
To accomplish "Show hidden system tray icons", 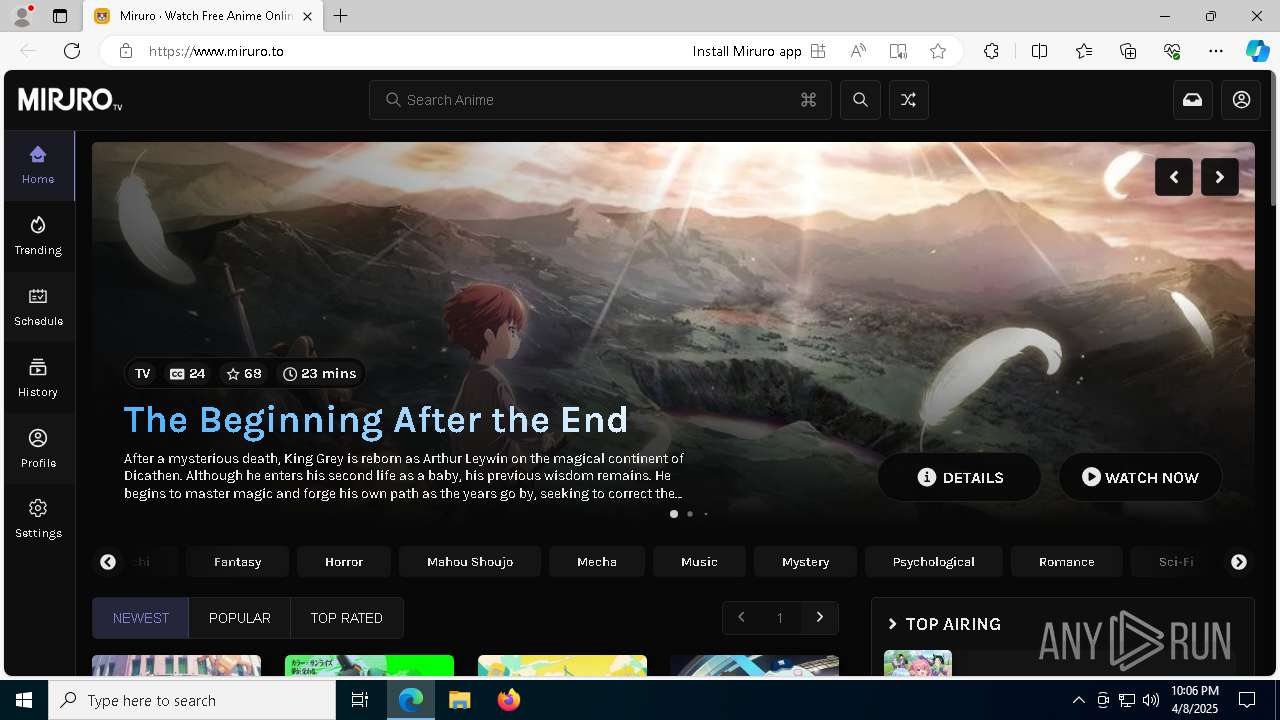I will coord(1078,700).
